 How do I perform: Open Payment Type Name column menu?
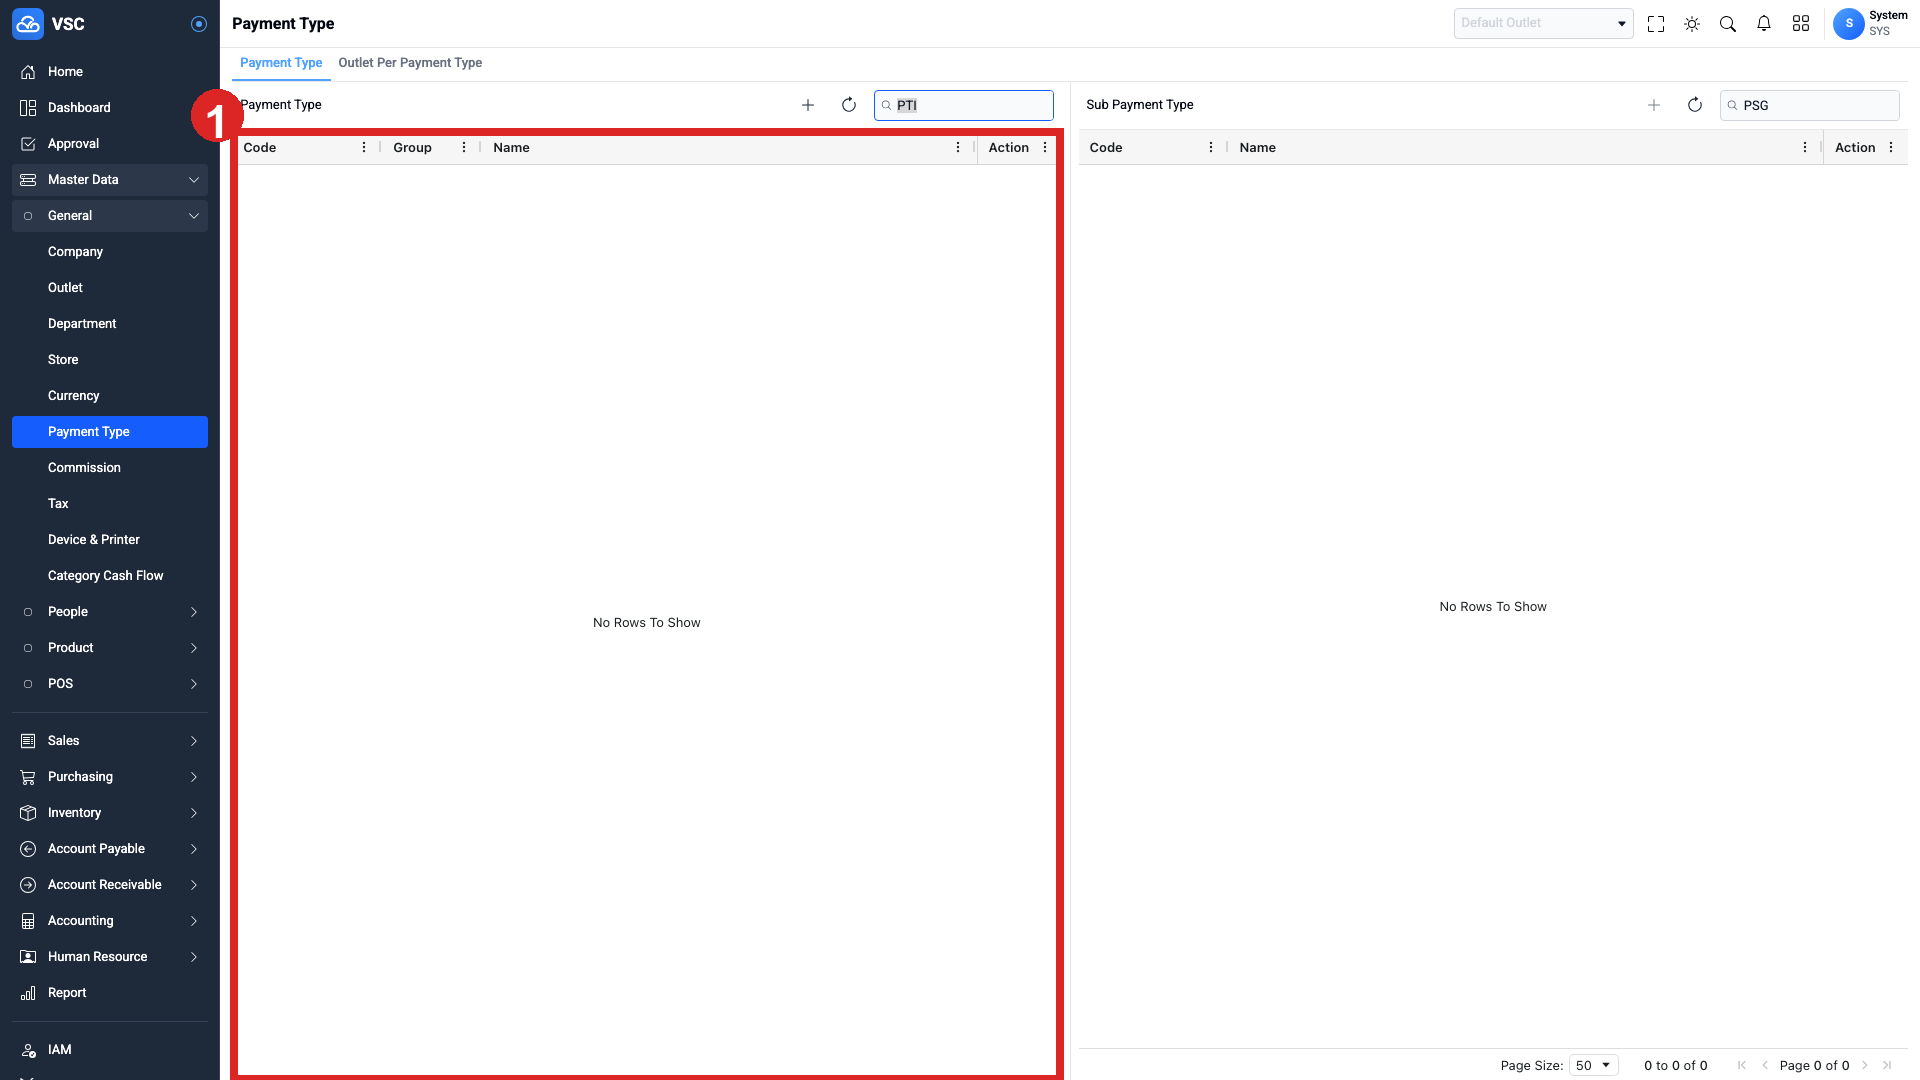point(958,147)
